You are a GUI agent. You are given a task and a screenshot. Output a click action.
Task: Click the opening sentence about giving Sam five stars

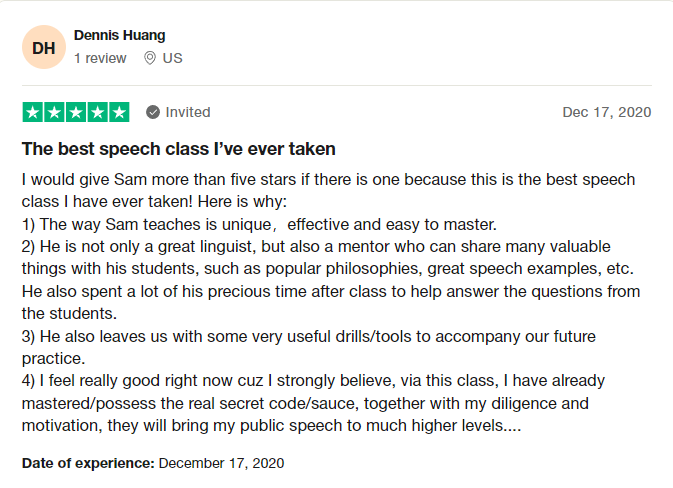pyautogui.click(x=328, y=180)
